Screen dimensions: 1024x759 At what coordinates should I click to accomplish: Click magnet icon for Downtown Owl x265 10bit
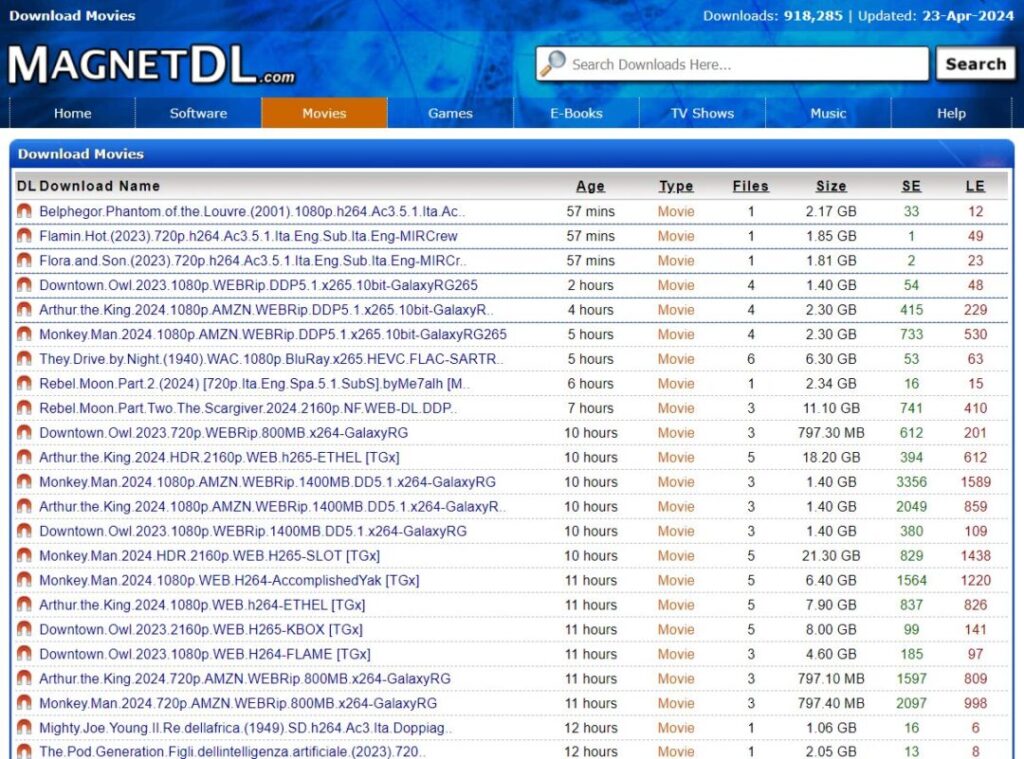pyautogui.click(x=24, y=285)
